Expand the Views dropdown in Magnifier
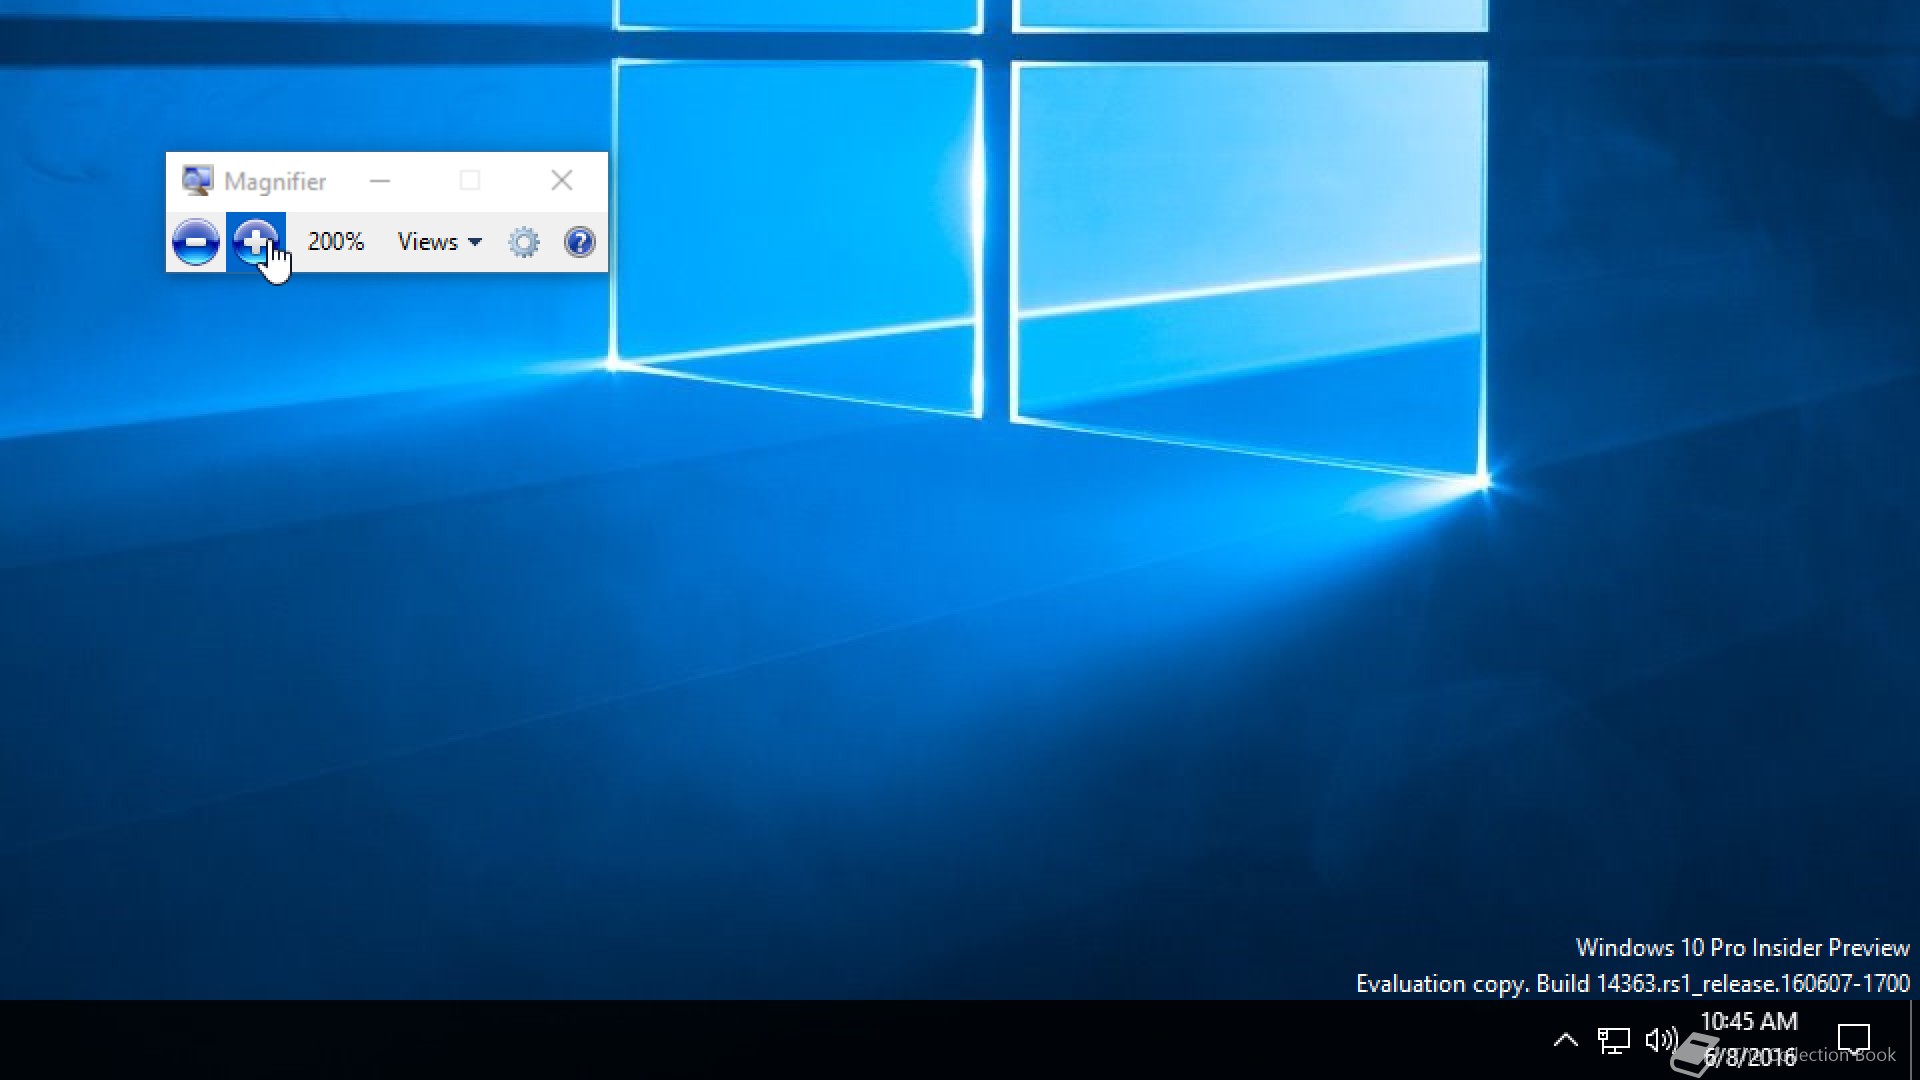 pyautogui.click(x=440, y=242)
